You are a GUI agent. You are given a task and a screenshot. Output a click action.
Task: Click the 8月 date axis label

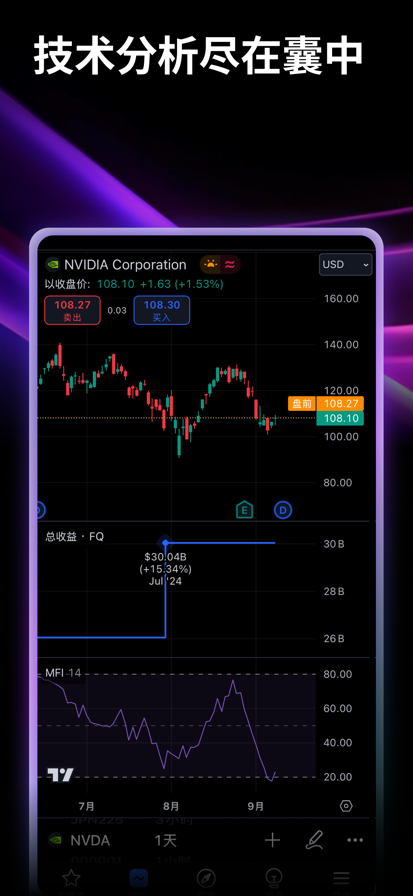pos(171,806)
